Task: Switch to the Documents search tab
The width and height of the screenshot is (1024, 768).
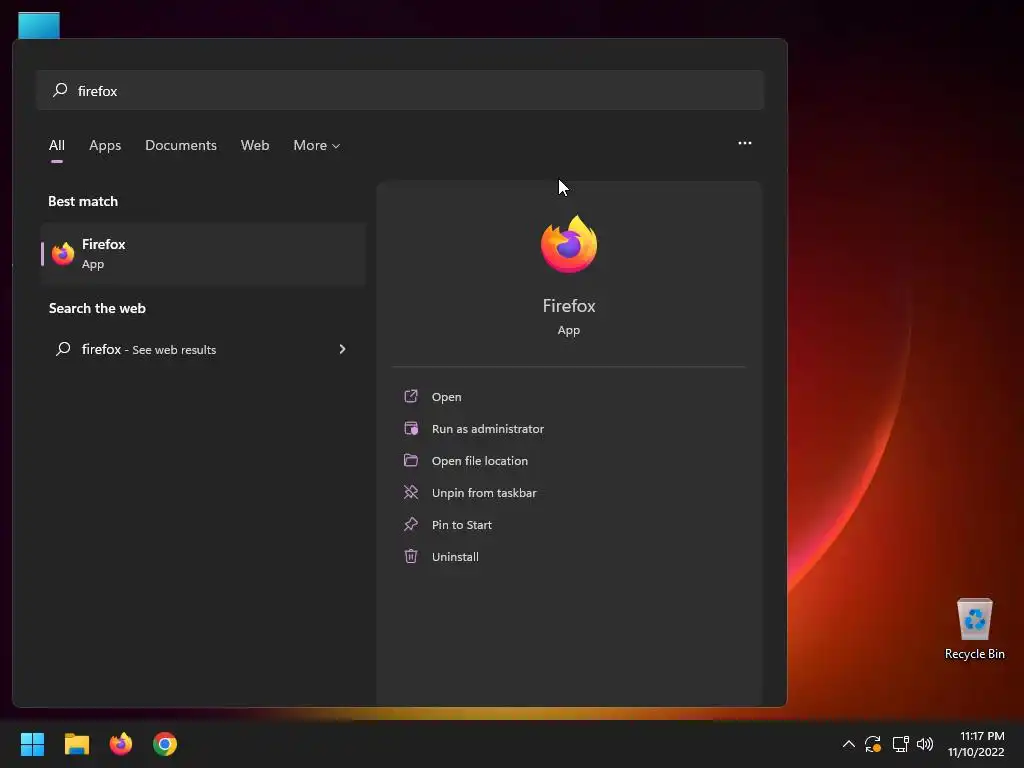Action: pos(181,145)
